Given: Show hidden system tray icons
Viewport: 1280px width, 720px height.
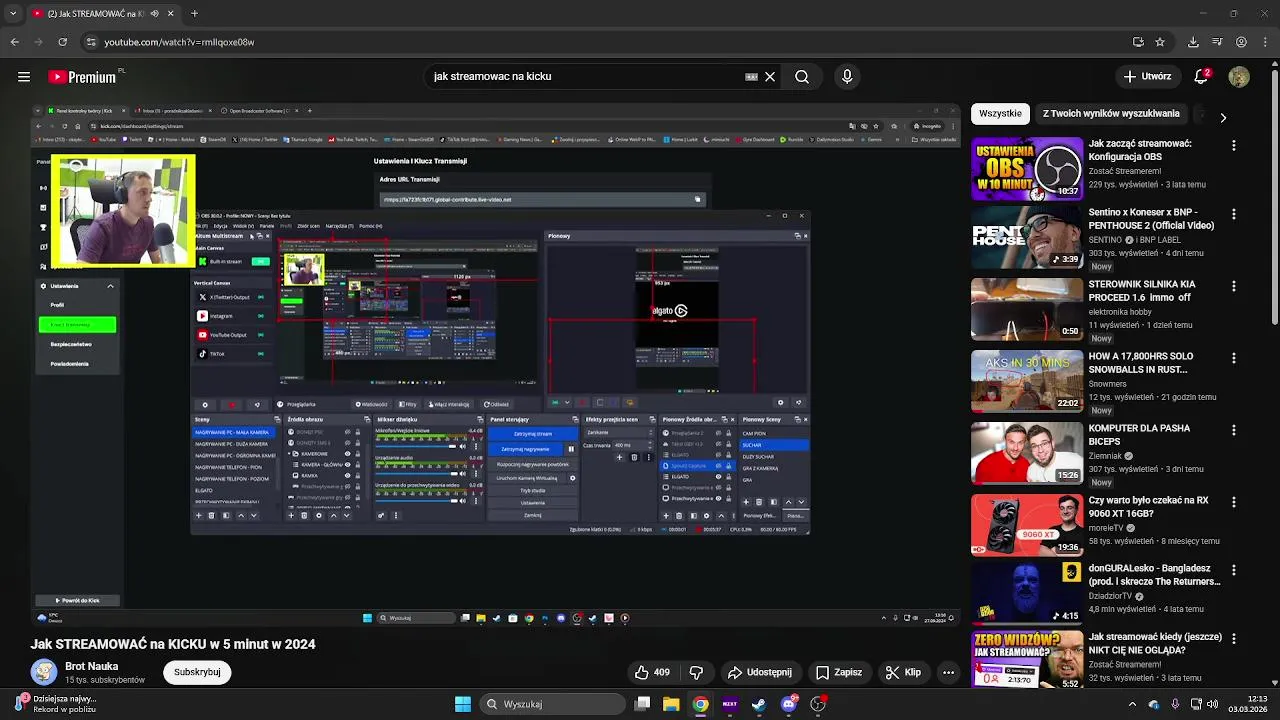Looking at the screenshot, I should [1133, 704].
